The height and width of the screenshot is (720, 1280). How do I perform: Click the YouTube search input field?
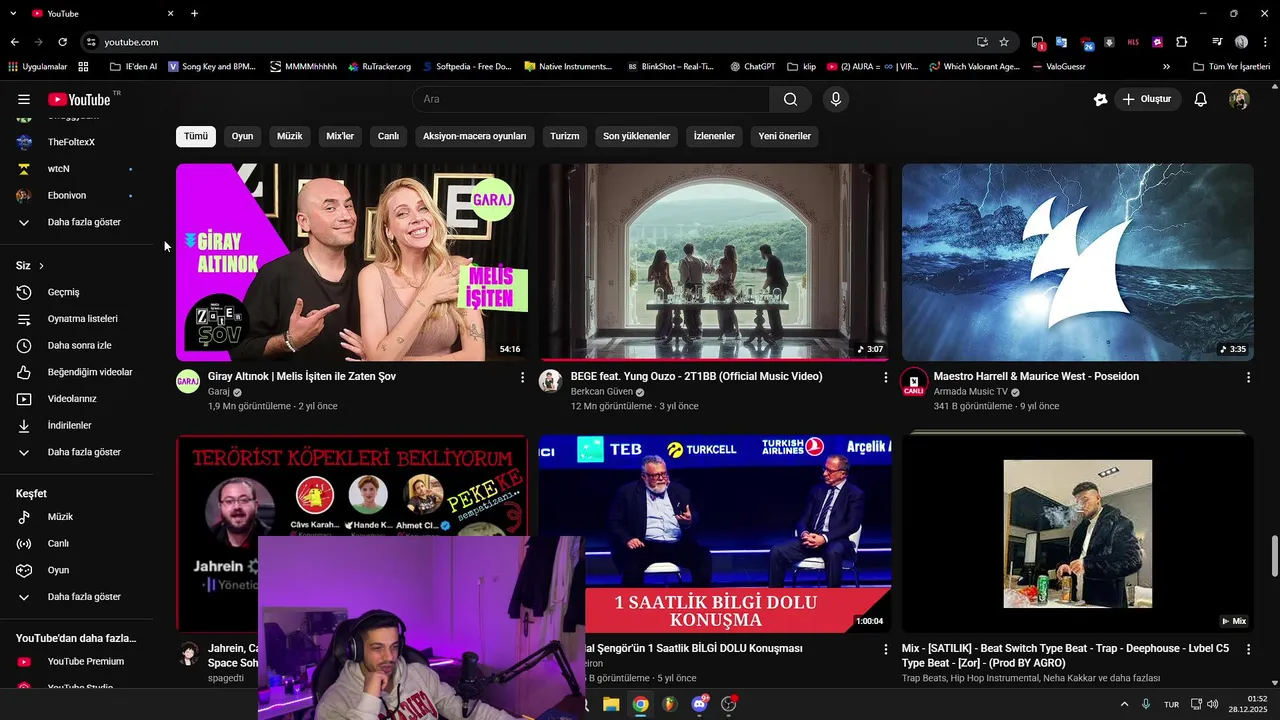[x=591, y=99]
